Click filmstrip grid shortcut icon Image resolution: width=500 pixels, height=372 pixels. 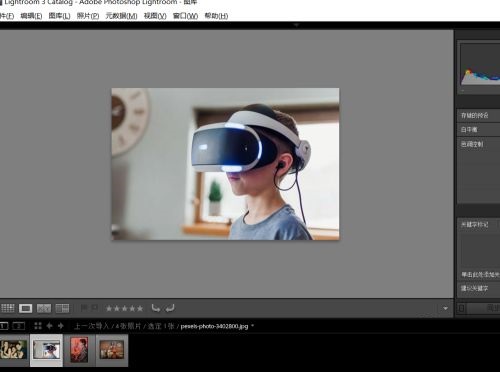tap(38, 326)
